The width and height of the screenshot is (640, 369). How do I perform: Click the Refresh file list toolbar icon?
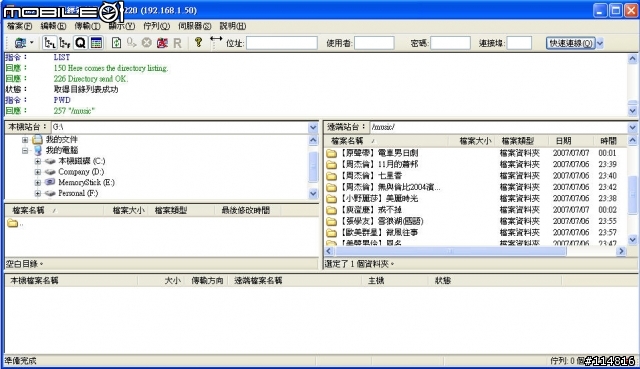116,43
